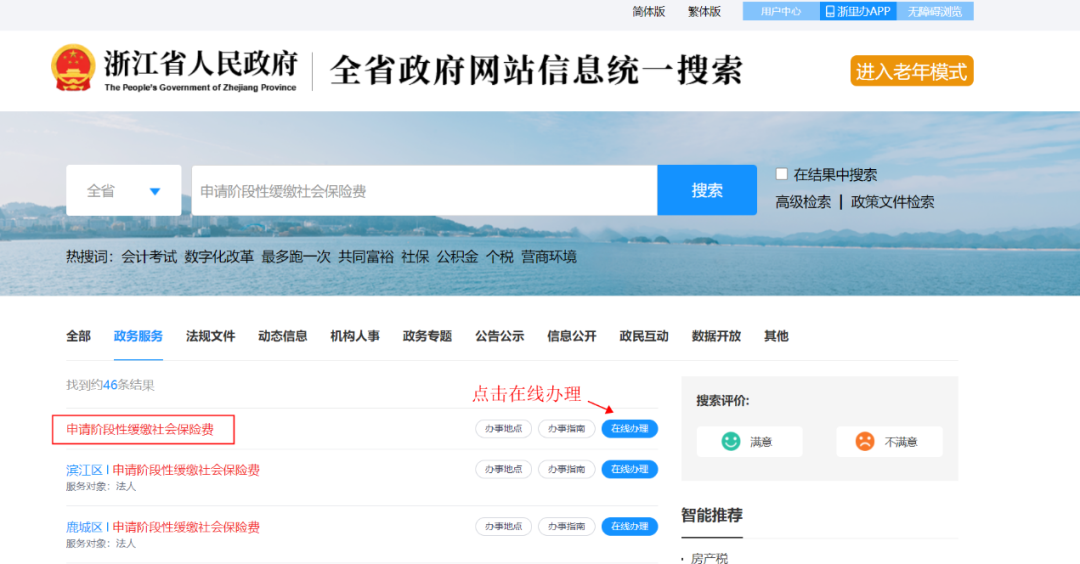Switch to 简体版

click(649, 12)
